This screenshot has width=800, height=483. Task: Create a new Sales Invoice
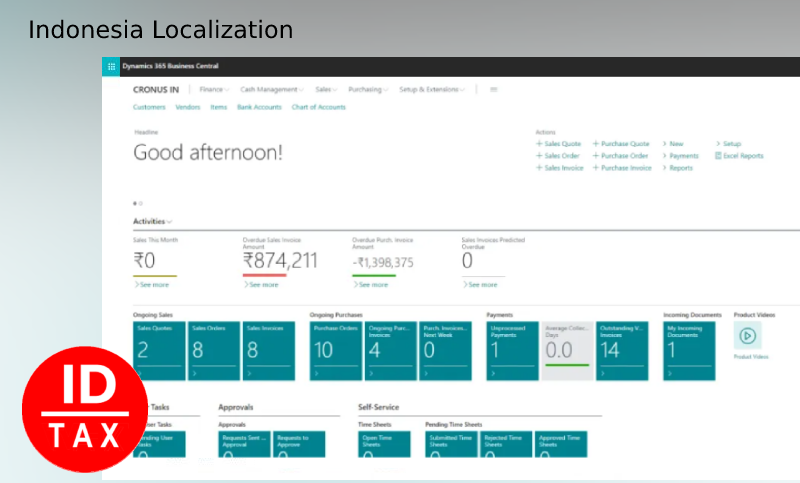[x=559, y=168]
